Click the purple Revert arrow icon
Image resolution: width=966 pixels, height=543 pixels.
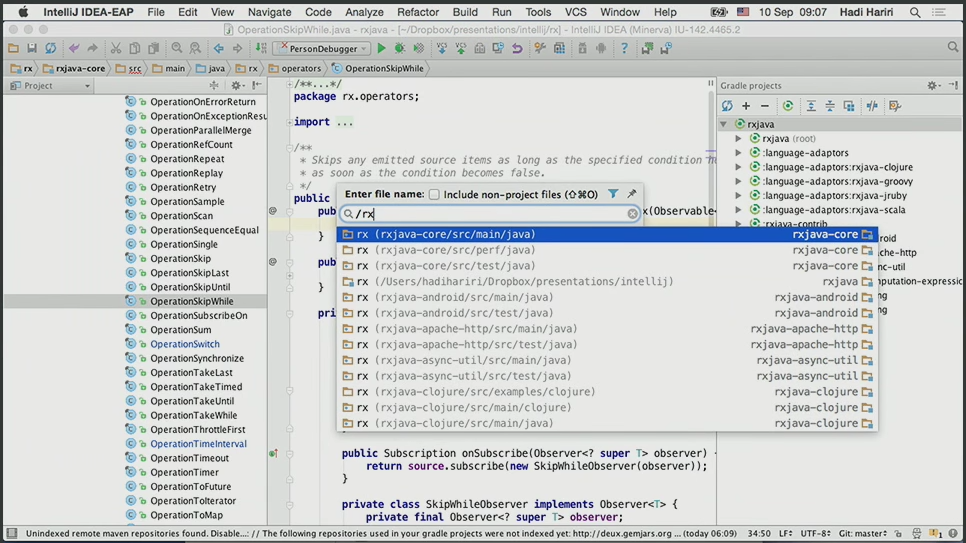pos(517,48)
